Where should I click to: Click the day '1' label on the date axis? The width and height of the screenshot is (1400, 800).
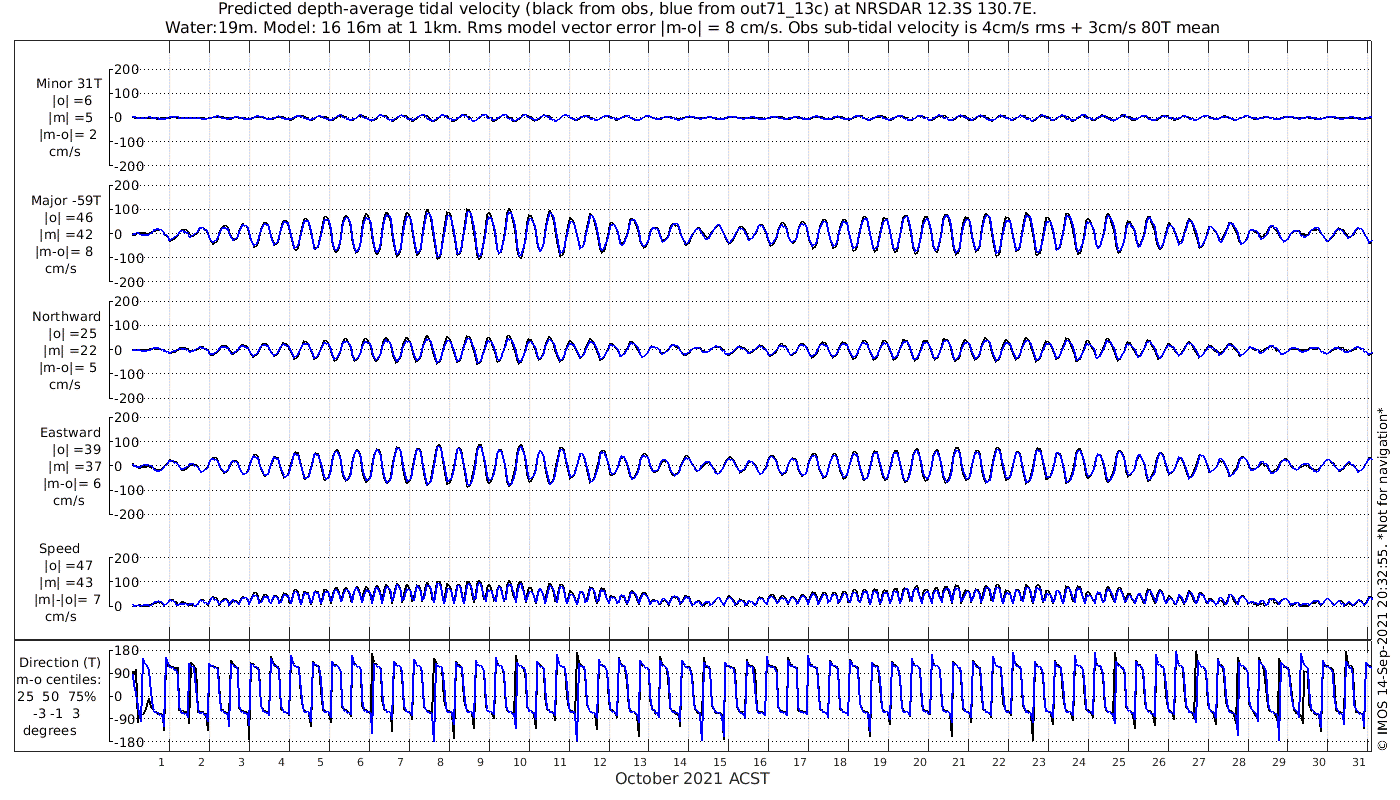161,762
